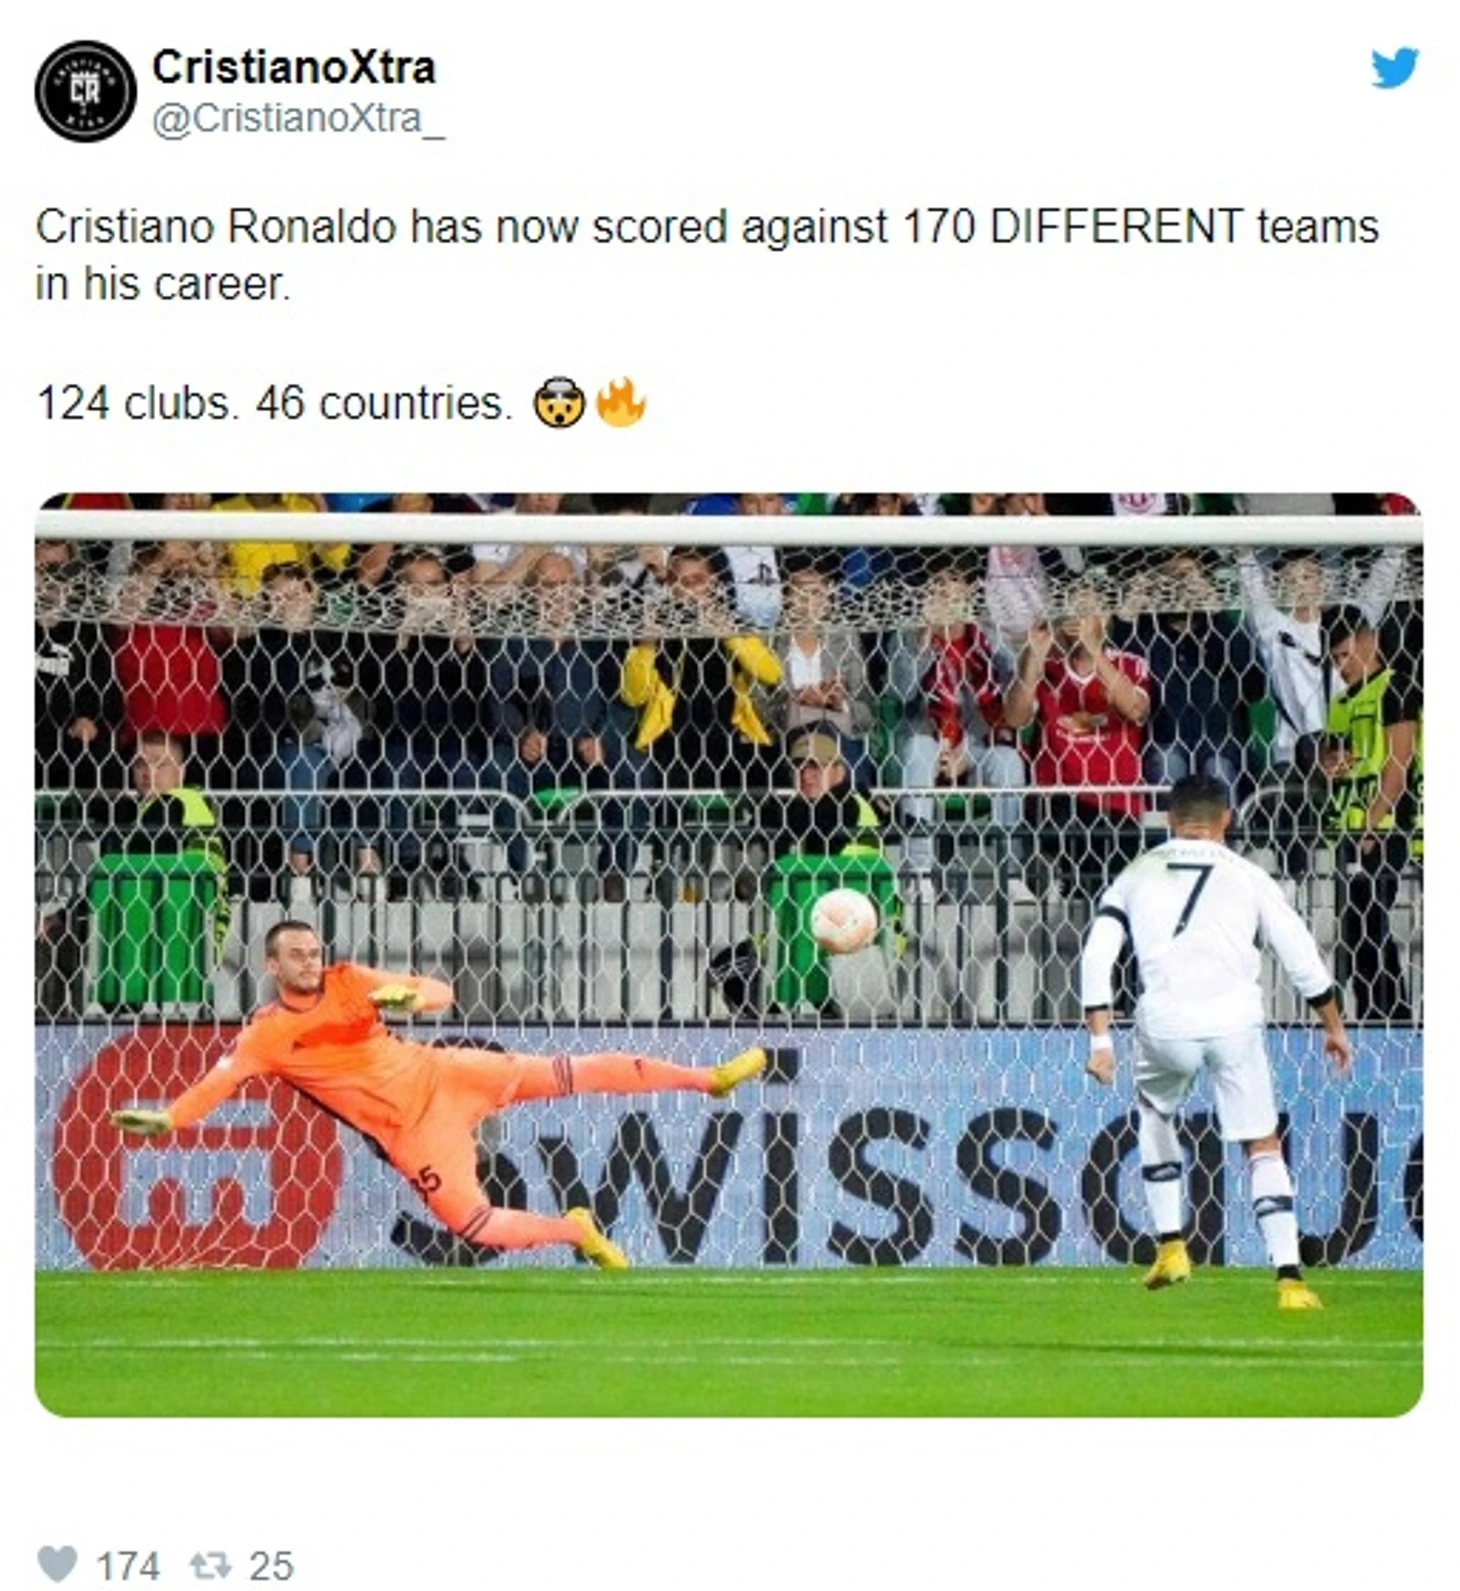The height and width of the screenshot is (1591, 1460).
Task: View the 25 retweets count
Action: click(271, 1566)
